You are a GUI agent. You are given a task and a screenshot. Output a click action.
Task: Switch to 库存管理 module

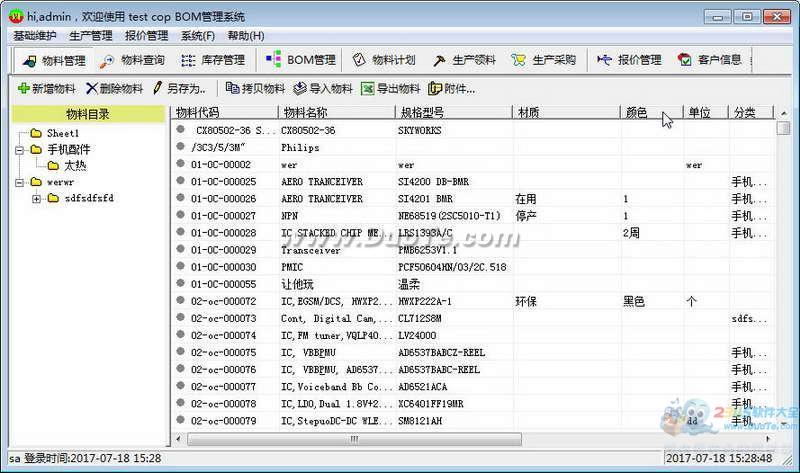[213, 60]
